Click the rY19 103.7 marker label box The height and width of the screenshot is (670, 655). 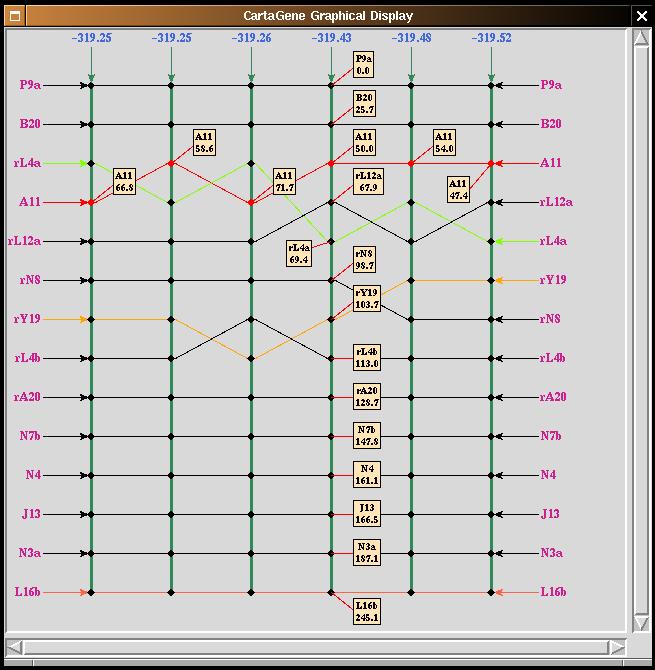point(367,298)
